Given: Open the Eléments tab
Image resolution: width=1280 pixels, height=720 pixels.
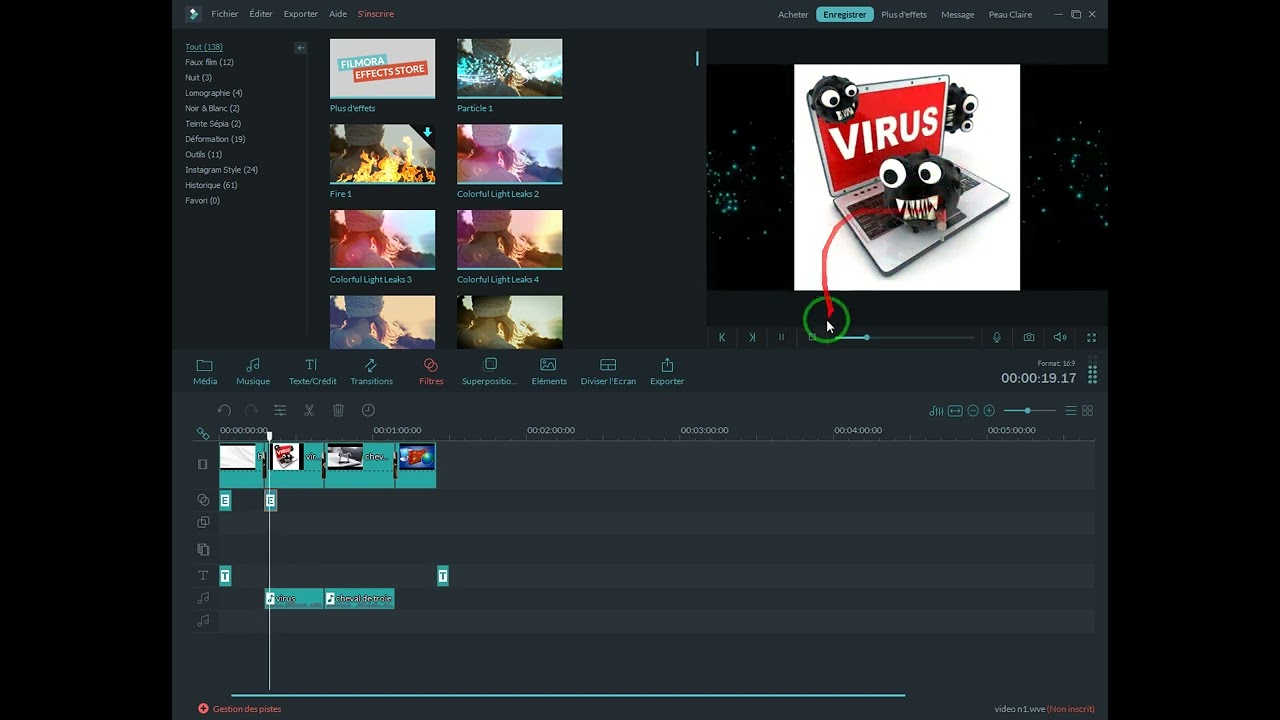Looking at the screenshot, I should click(548, 371).
